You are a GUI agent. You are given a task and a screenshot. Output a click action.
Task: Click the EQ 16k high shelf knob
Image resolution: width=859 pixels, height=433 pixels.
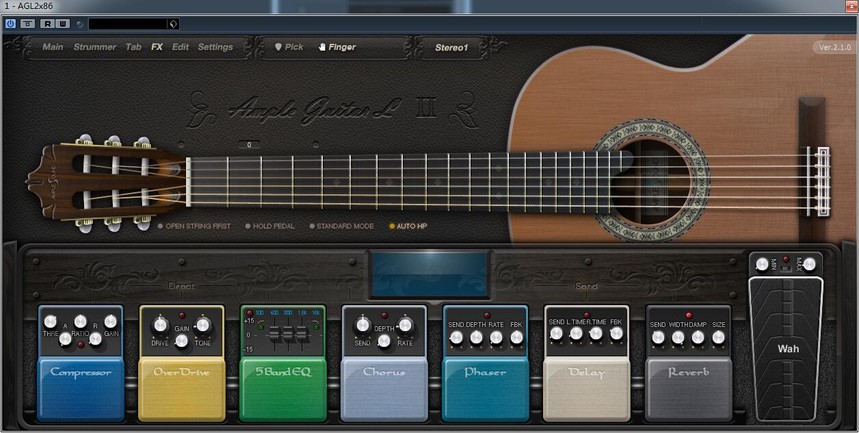click(x=316, y=327)
